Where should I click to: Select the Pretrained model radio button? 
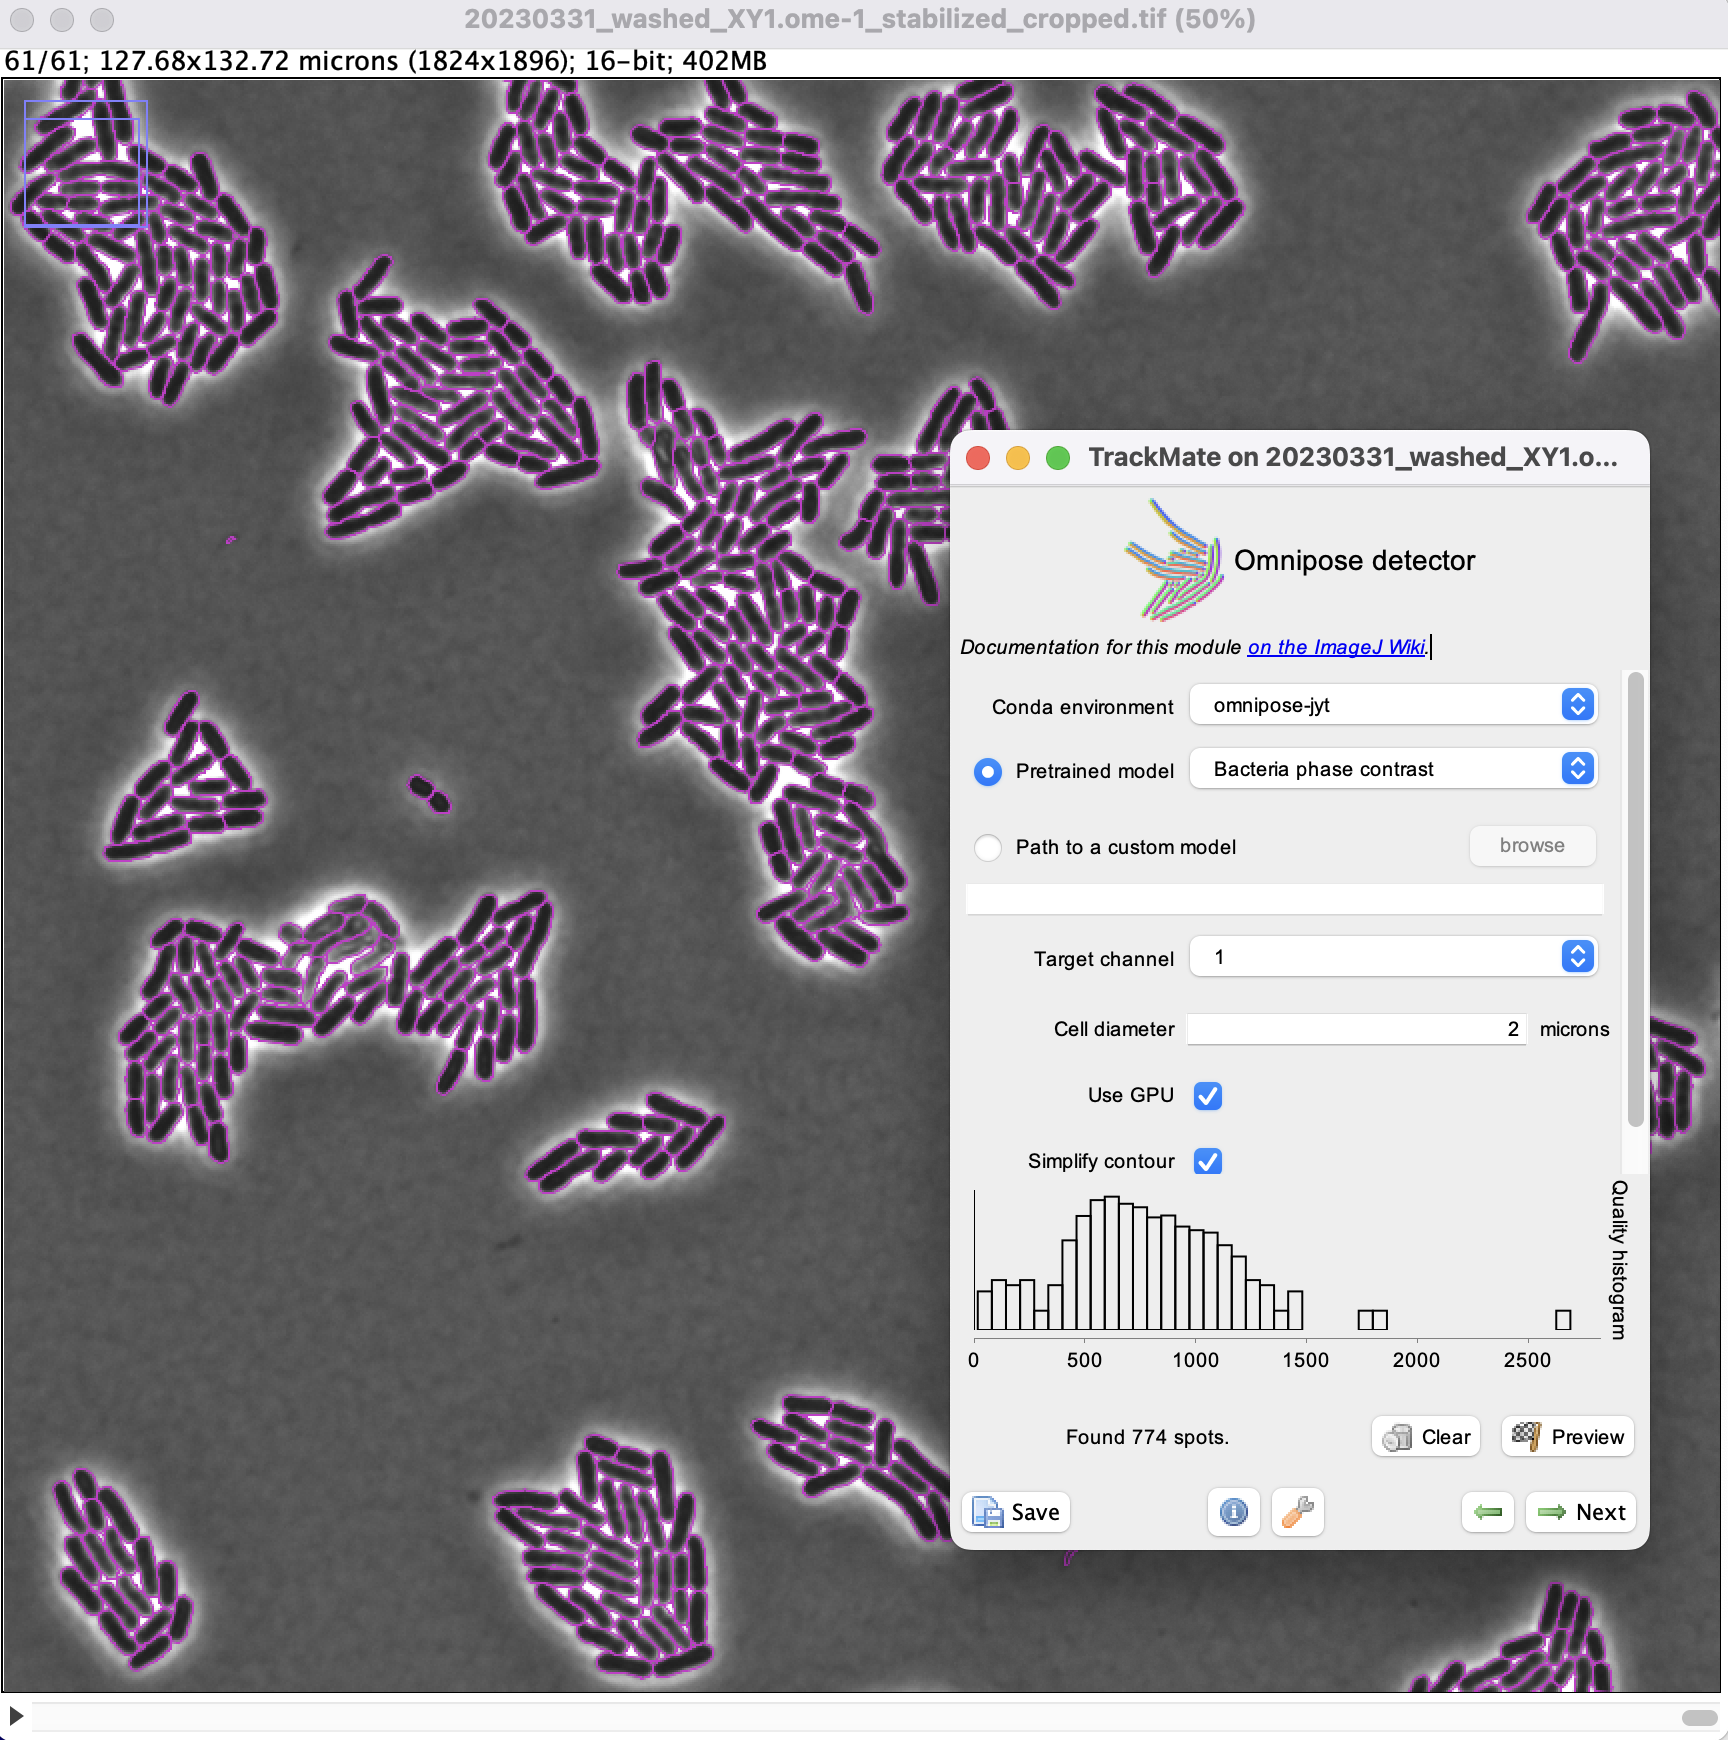[987, 771]
